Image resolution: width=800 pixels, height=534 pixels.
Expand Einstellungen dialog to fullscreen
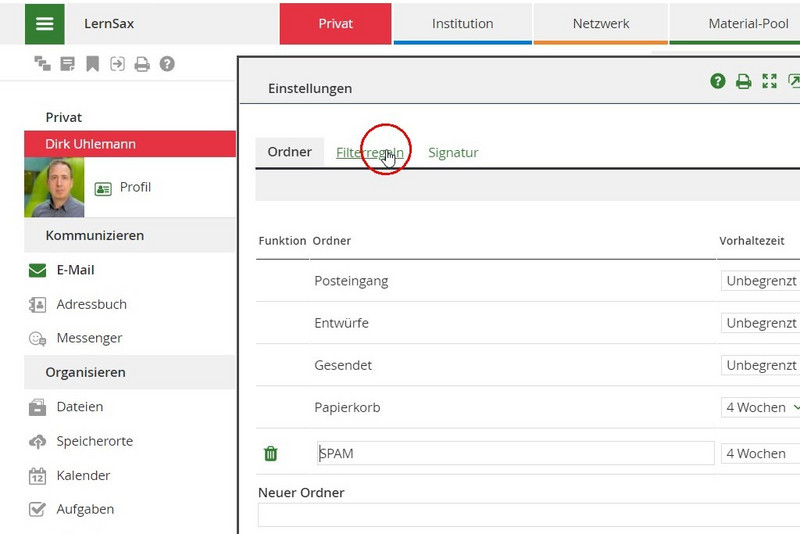click(x=769, y=82)
